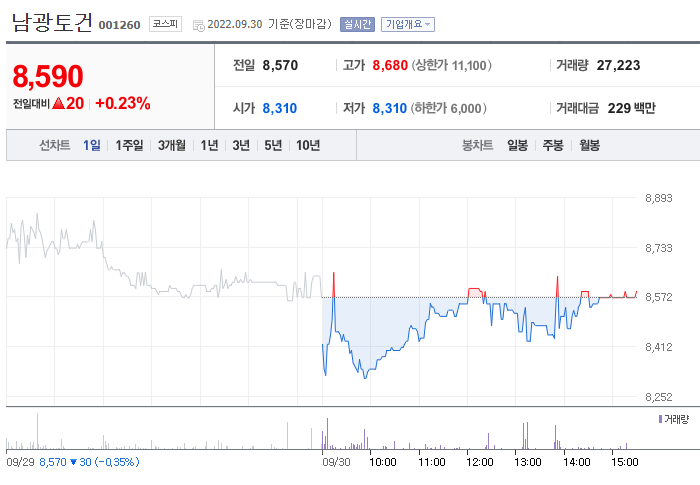Viewport: 700px width, 485px height.
Task: Click the 코스피 market badge
Action: point(165,24)
